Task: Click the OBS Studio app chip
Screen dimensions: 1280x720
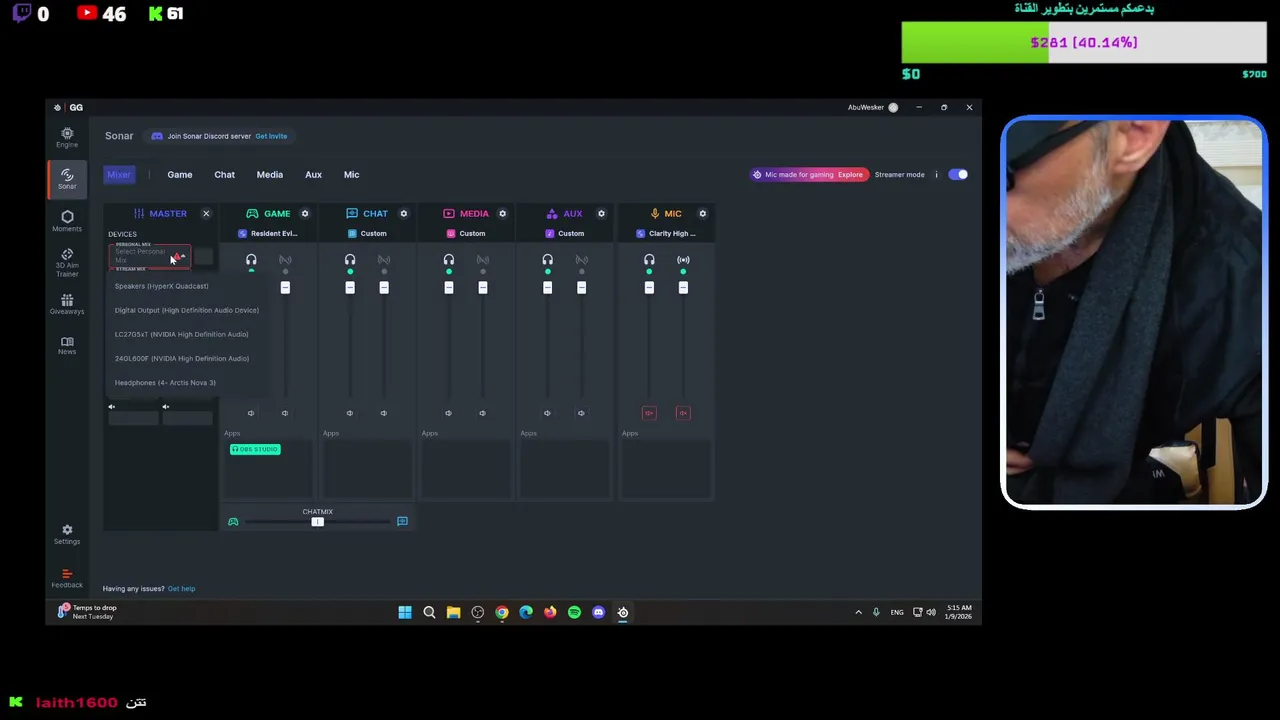Action: pyautogui.click(x=255, y=449)
